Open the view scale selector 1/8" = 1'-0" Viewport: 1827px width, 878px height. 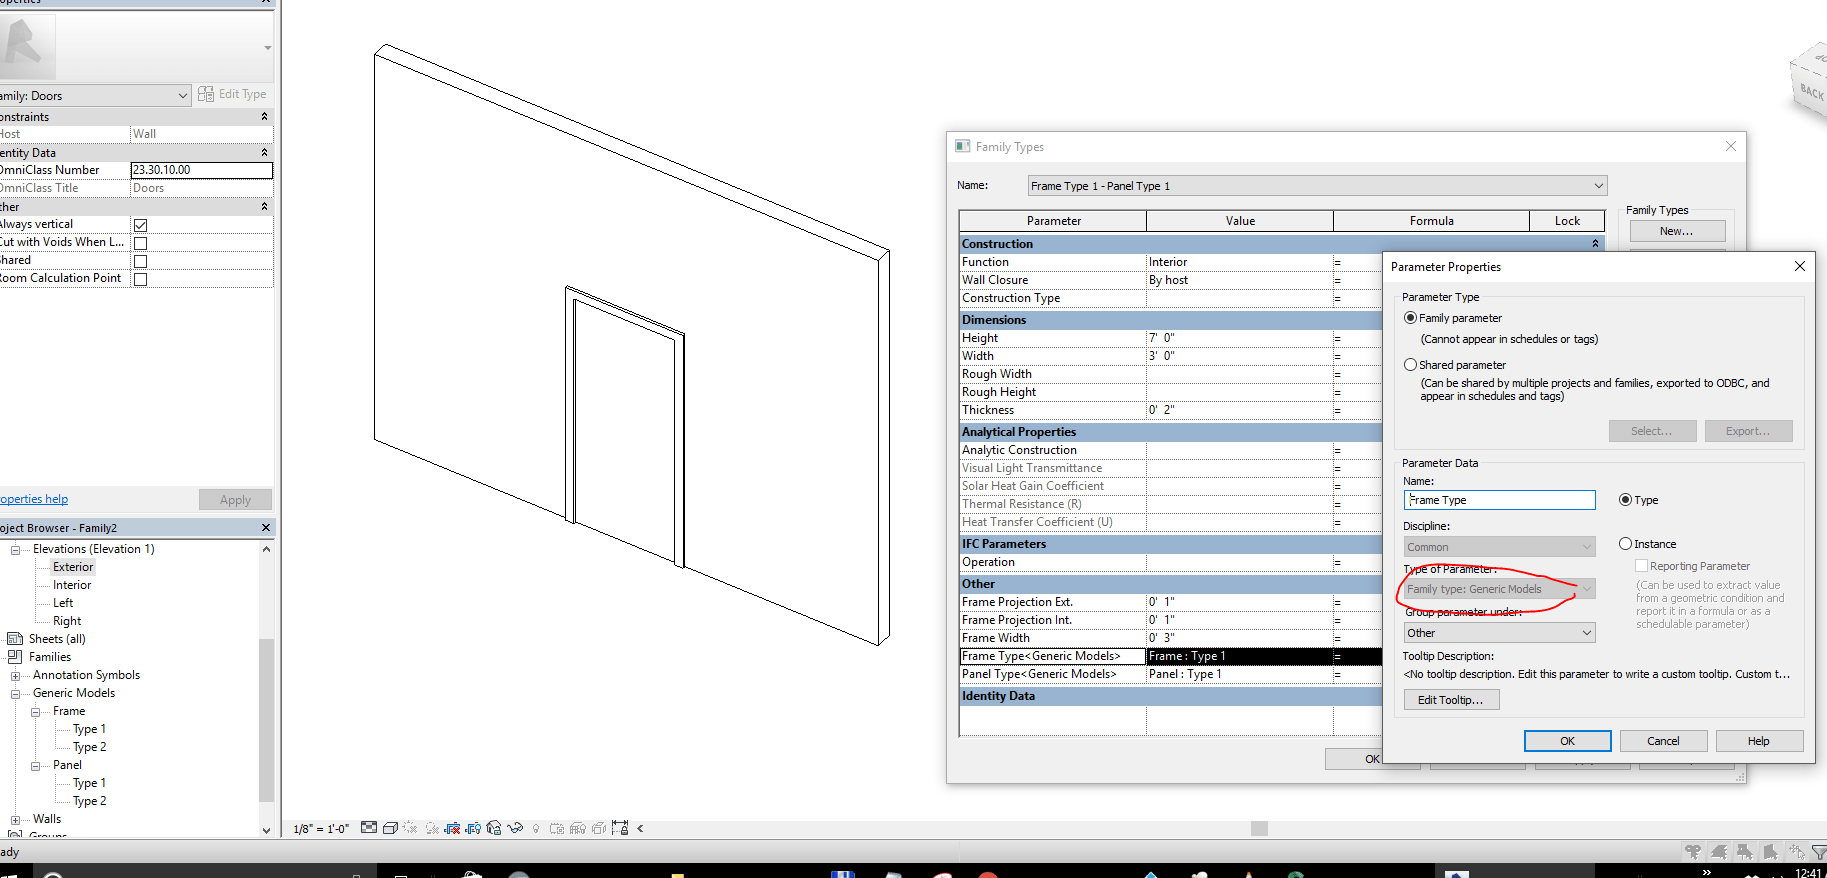(x=321, y=829)
